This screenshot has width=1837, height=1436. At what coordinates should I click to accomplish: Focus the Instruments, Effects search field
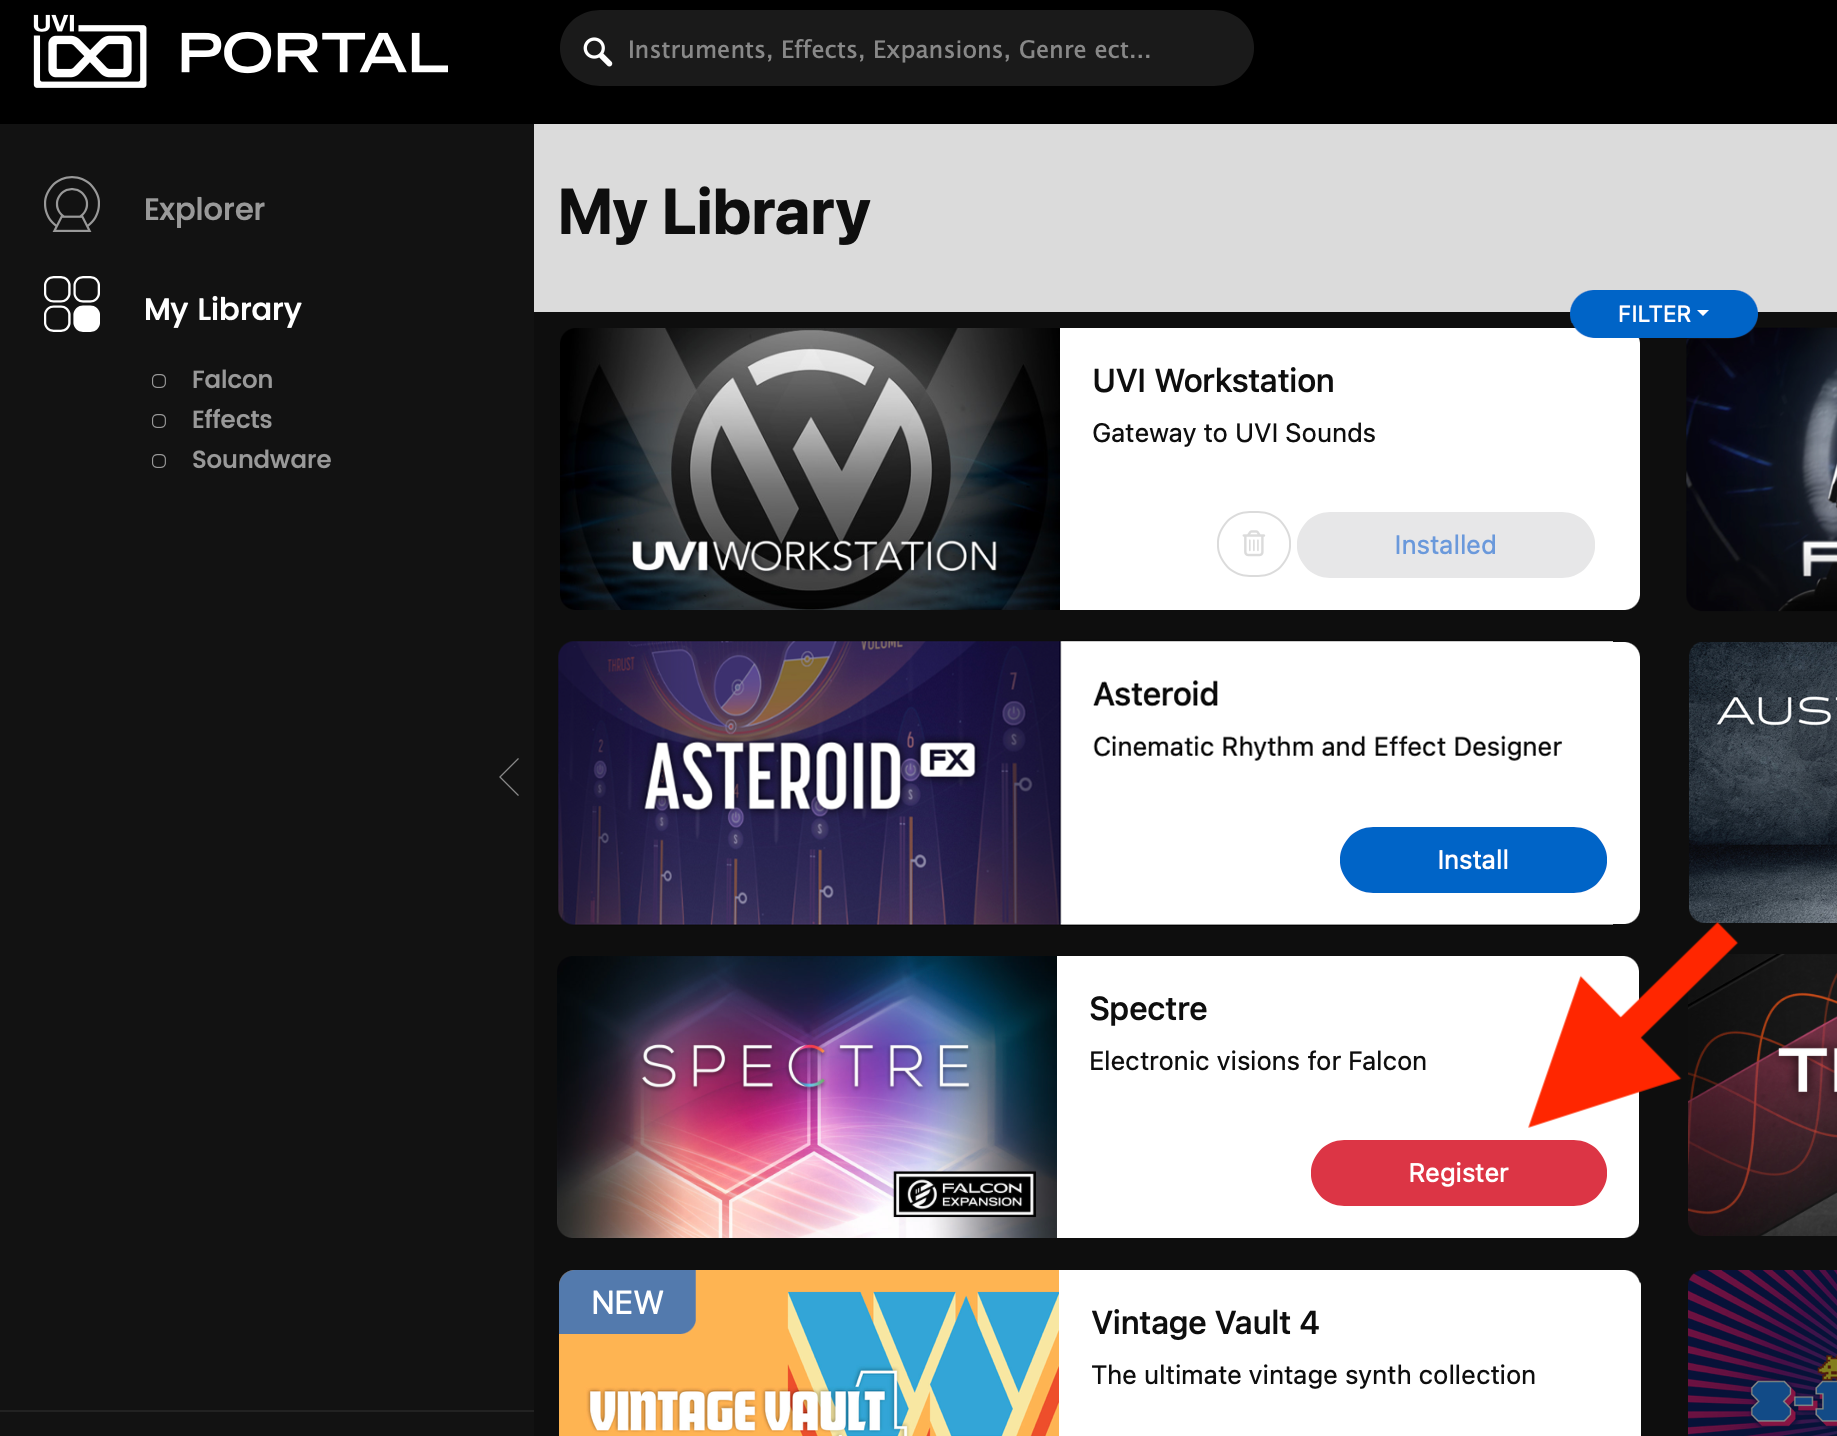906,49
